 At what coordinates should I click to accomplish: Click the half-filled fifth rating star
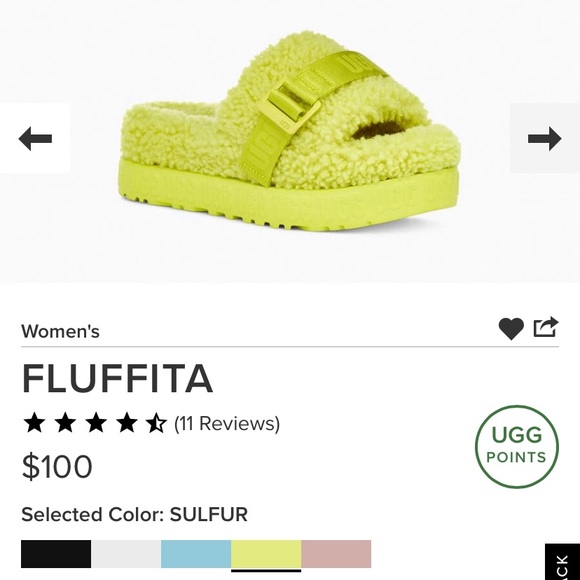coord(156,423)
